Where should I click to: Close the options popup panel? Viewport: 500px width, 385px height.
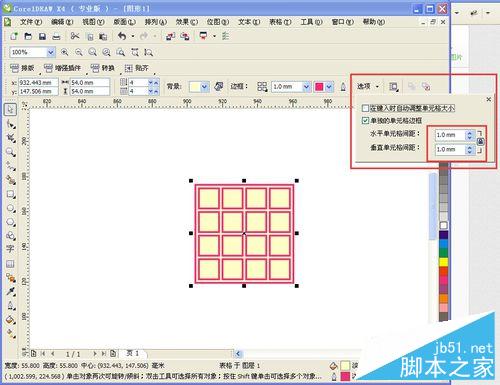point(489,99)
